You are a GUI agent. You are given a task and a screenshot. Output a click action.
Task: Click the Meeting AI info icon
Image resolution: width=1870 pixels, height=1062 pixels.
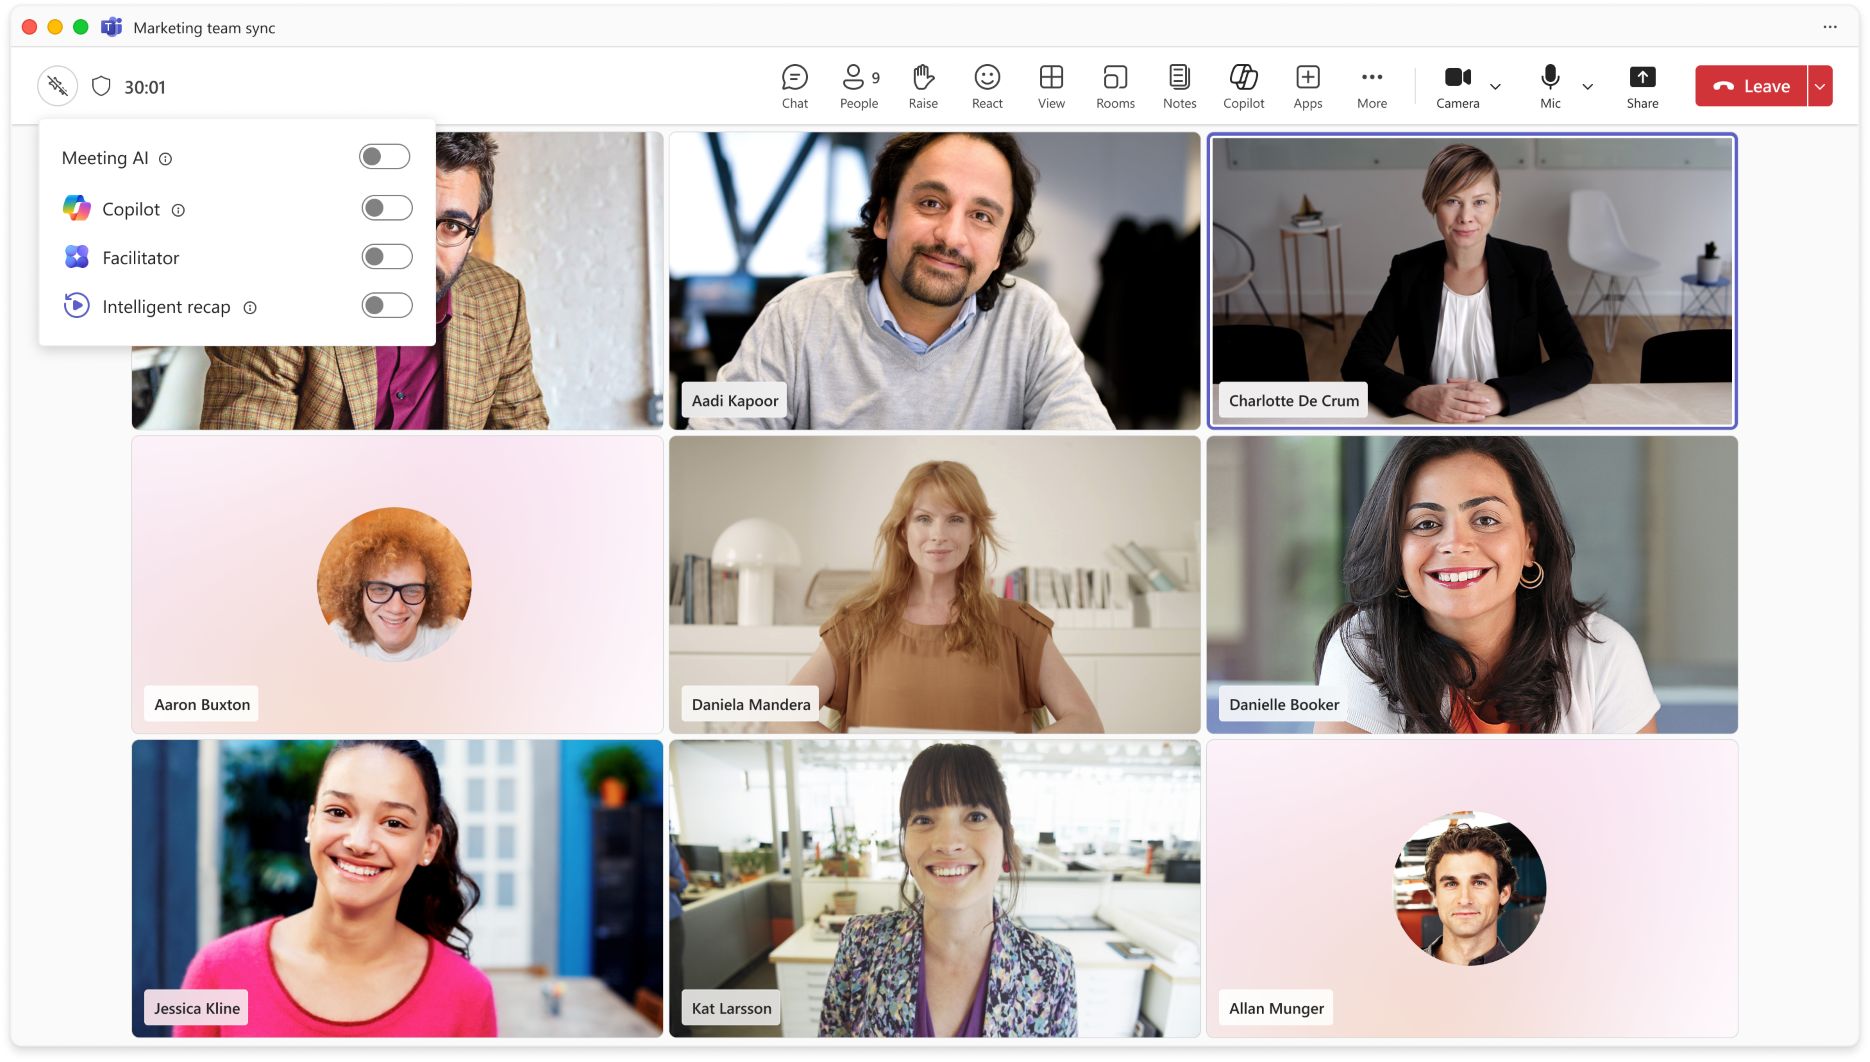(x=166, y=159)
